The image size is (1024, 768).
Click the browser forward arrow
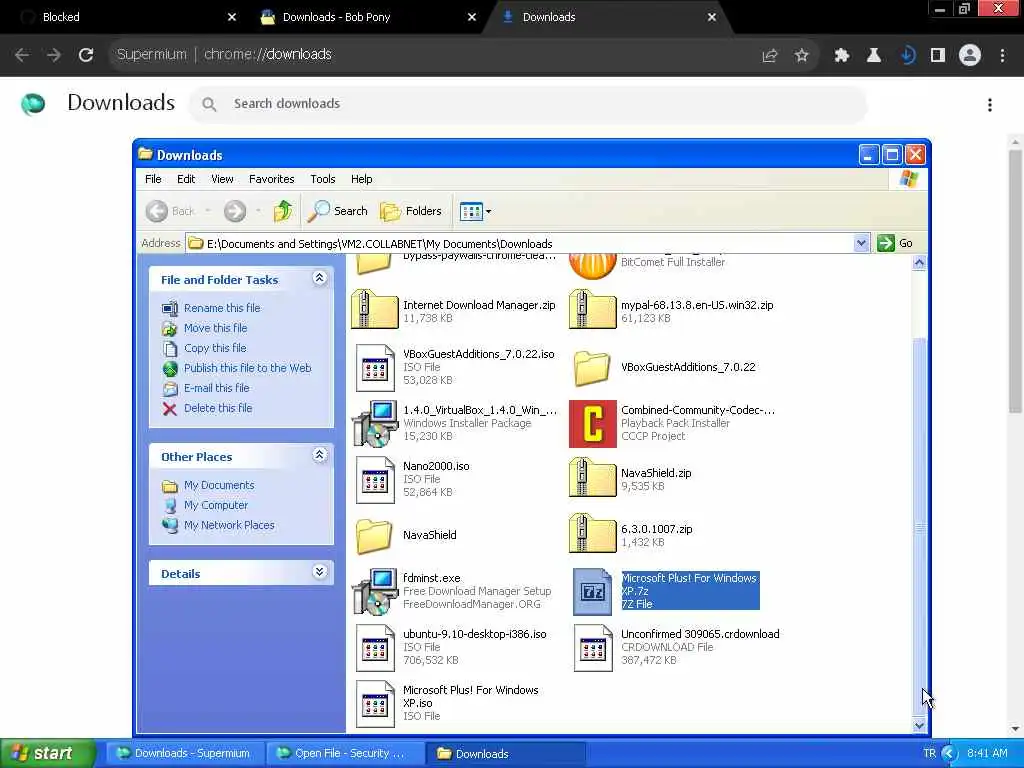point(54,55)
